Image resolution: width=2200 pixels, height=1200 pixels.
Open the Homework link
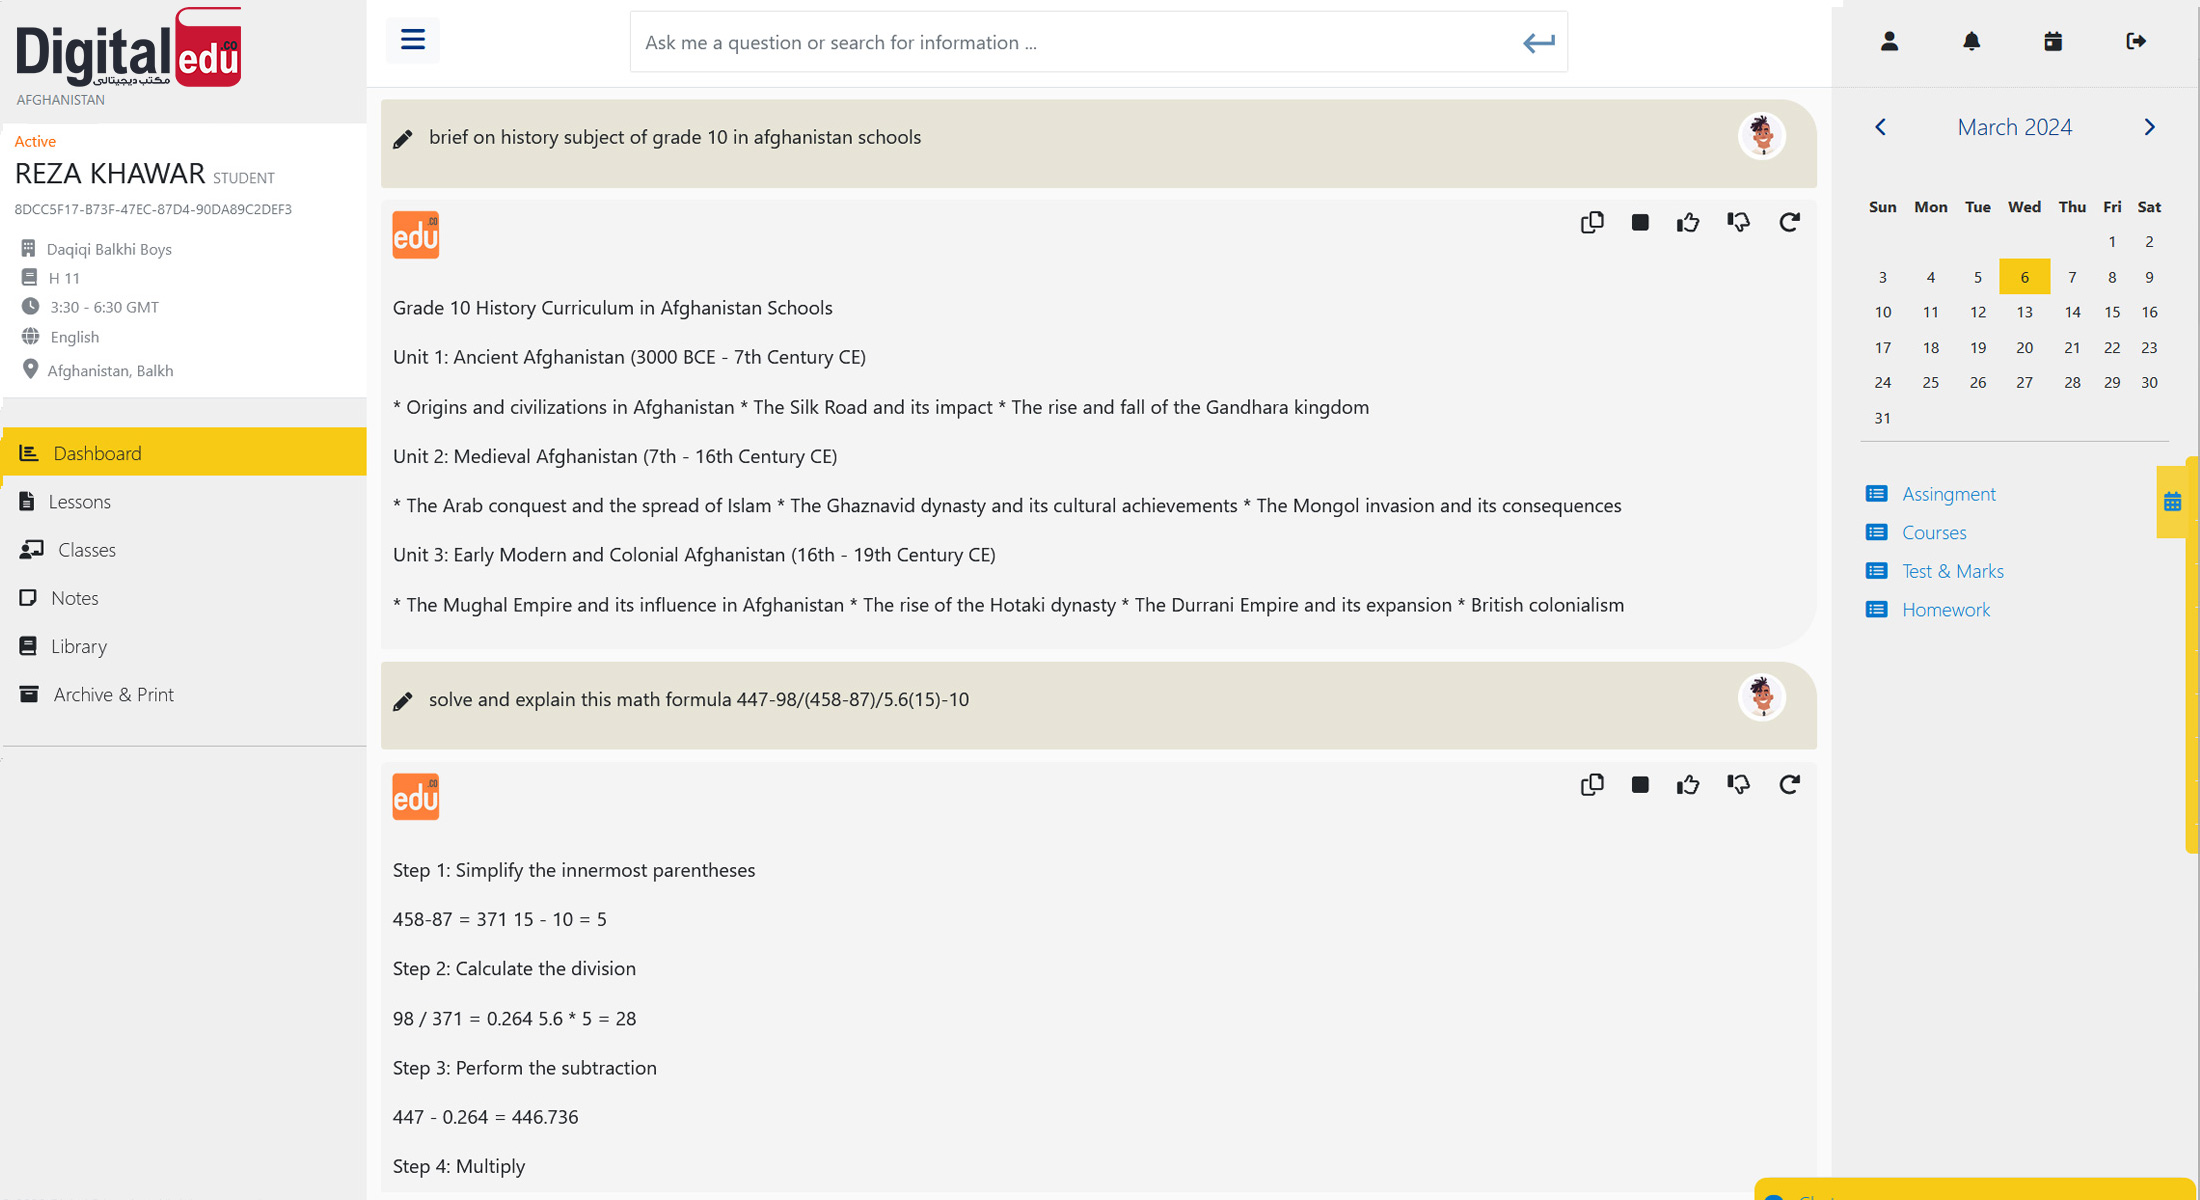[x=1945, y=609]
